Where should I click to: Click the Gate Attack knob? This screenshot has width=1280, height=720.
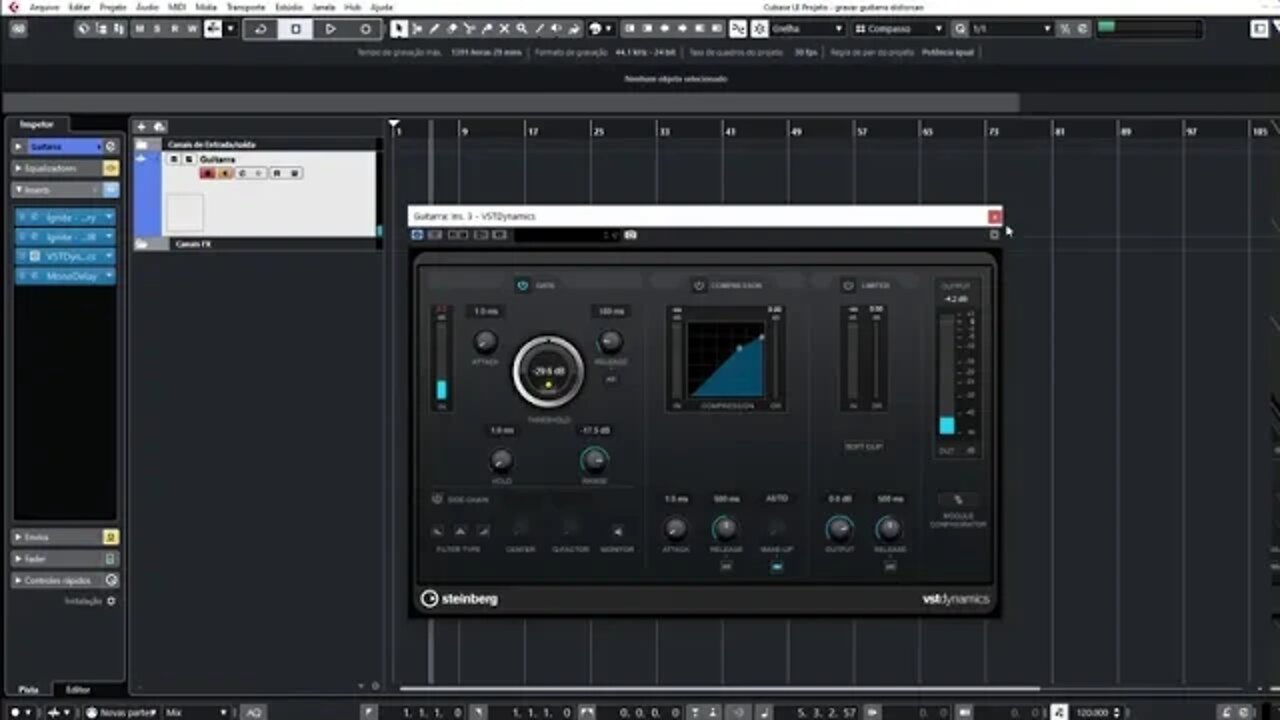(x=485, y=341)
